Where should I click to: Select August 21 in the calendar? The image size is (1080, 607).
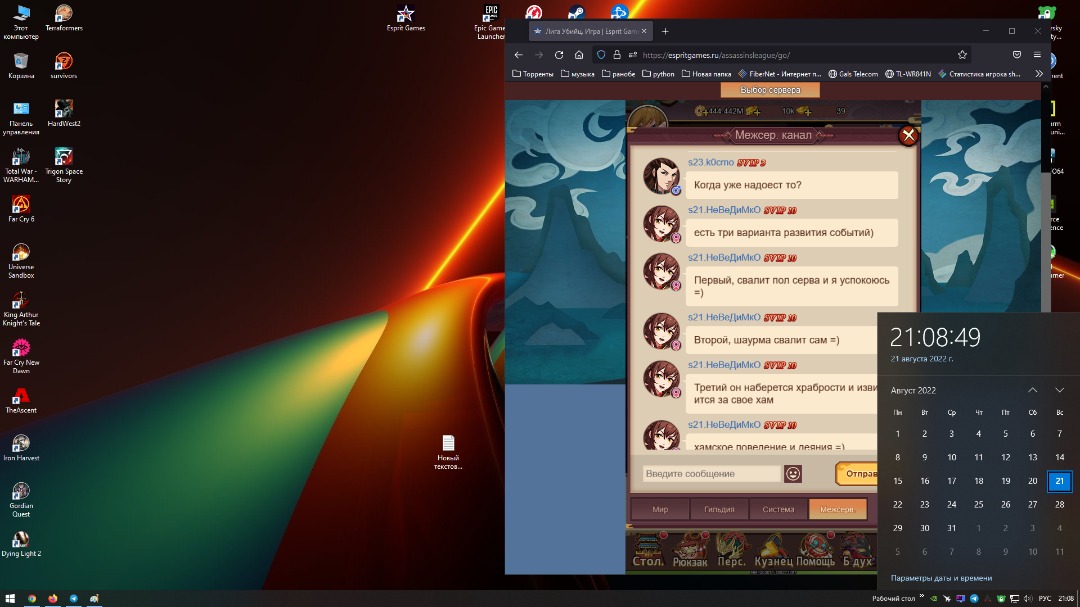(1059, 481)
